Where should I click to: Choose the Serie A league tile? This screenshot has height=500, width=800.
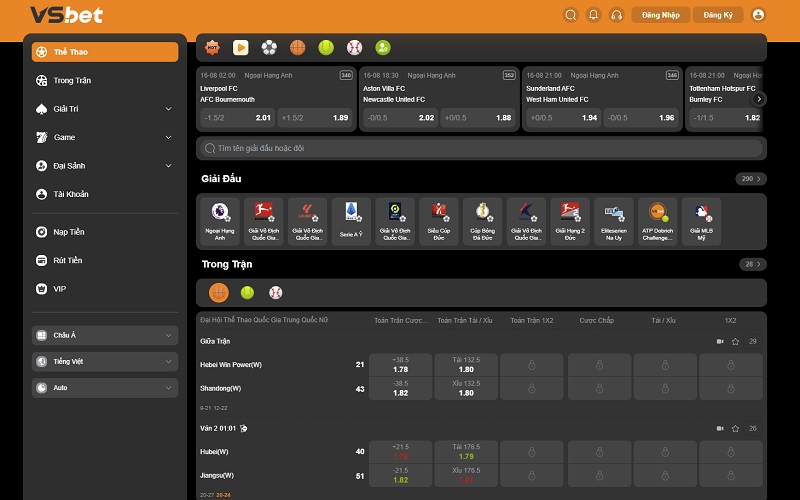[x=351, y=221]
